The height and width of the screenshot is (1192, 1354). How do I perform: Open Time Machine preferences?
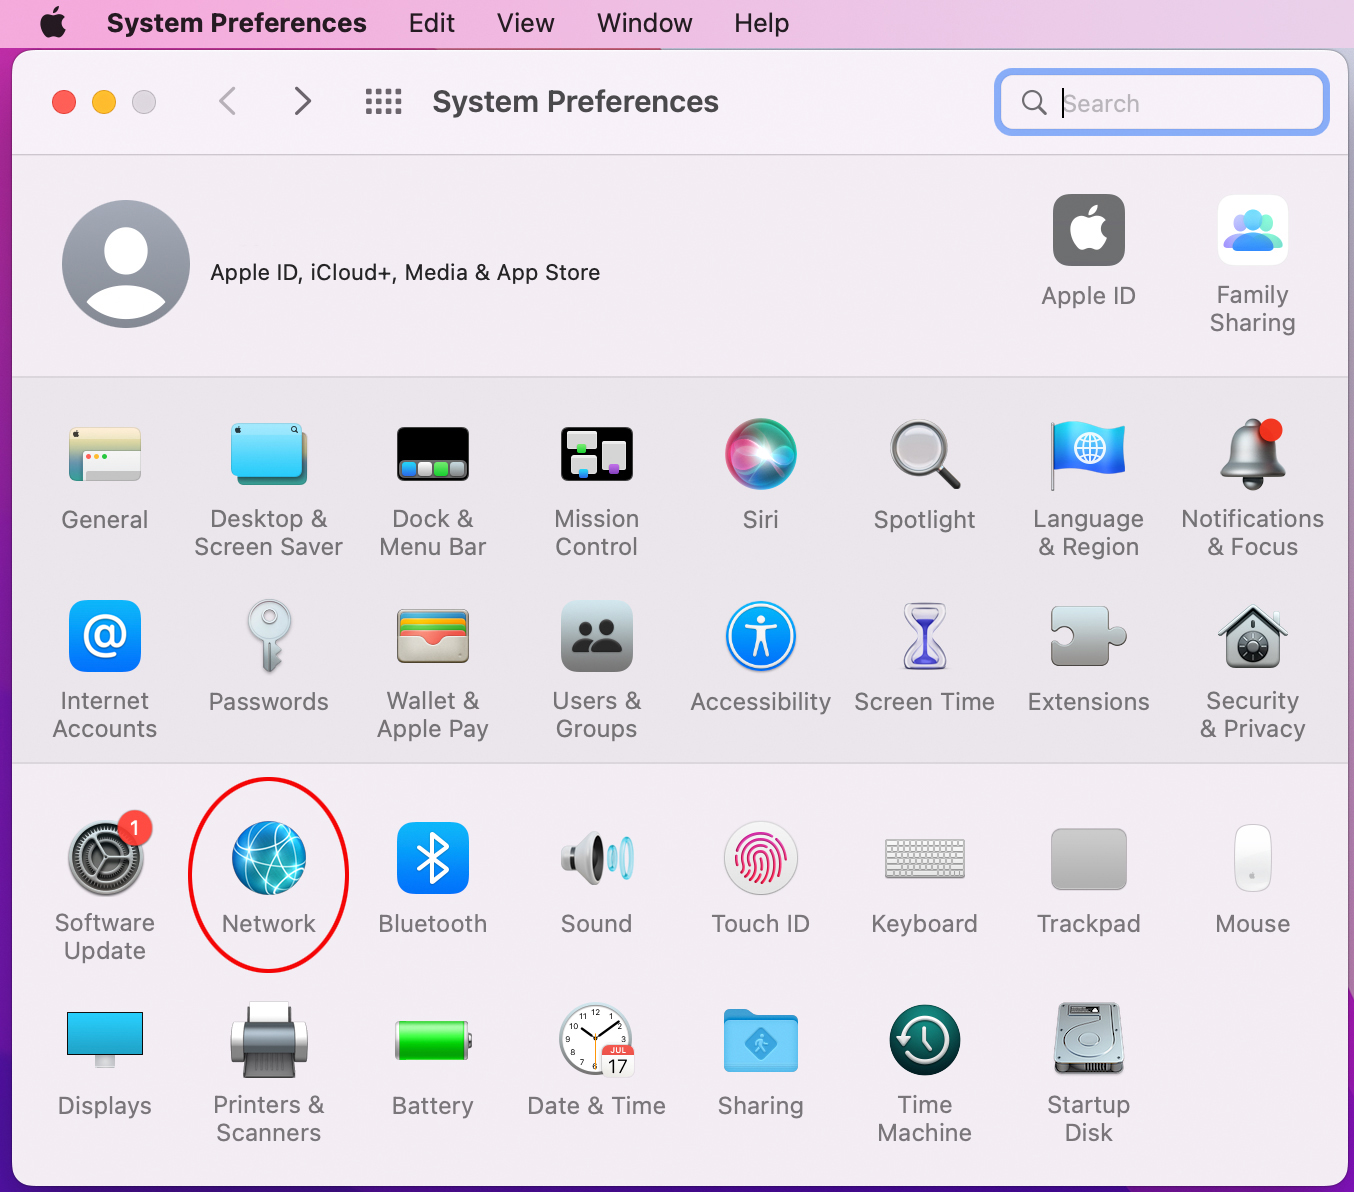click(x=924, y=1040)
